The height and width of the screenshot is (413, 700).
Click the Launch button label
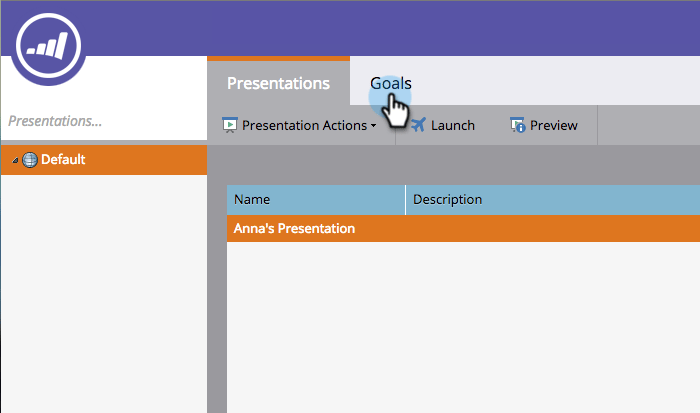[x=452, y=125]
